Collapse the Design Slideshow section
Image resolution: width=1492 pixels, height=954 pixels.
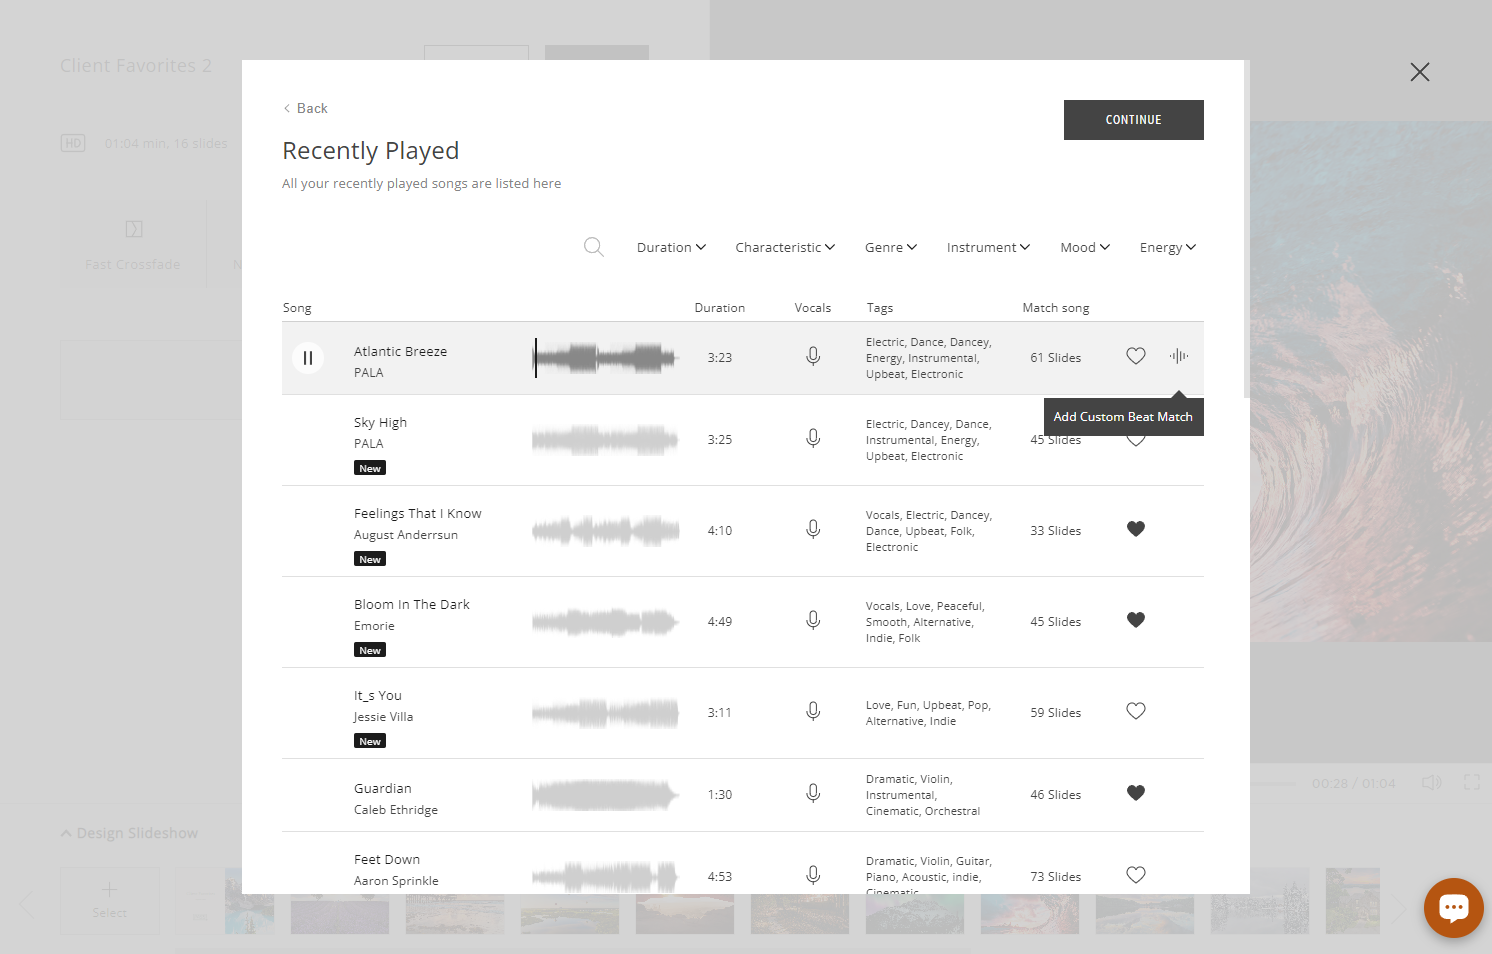point(129,833)
